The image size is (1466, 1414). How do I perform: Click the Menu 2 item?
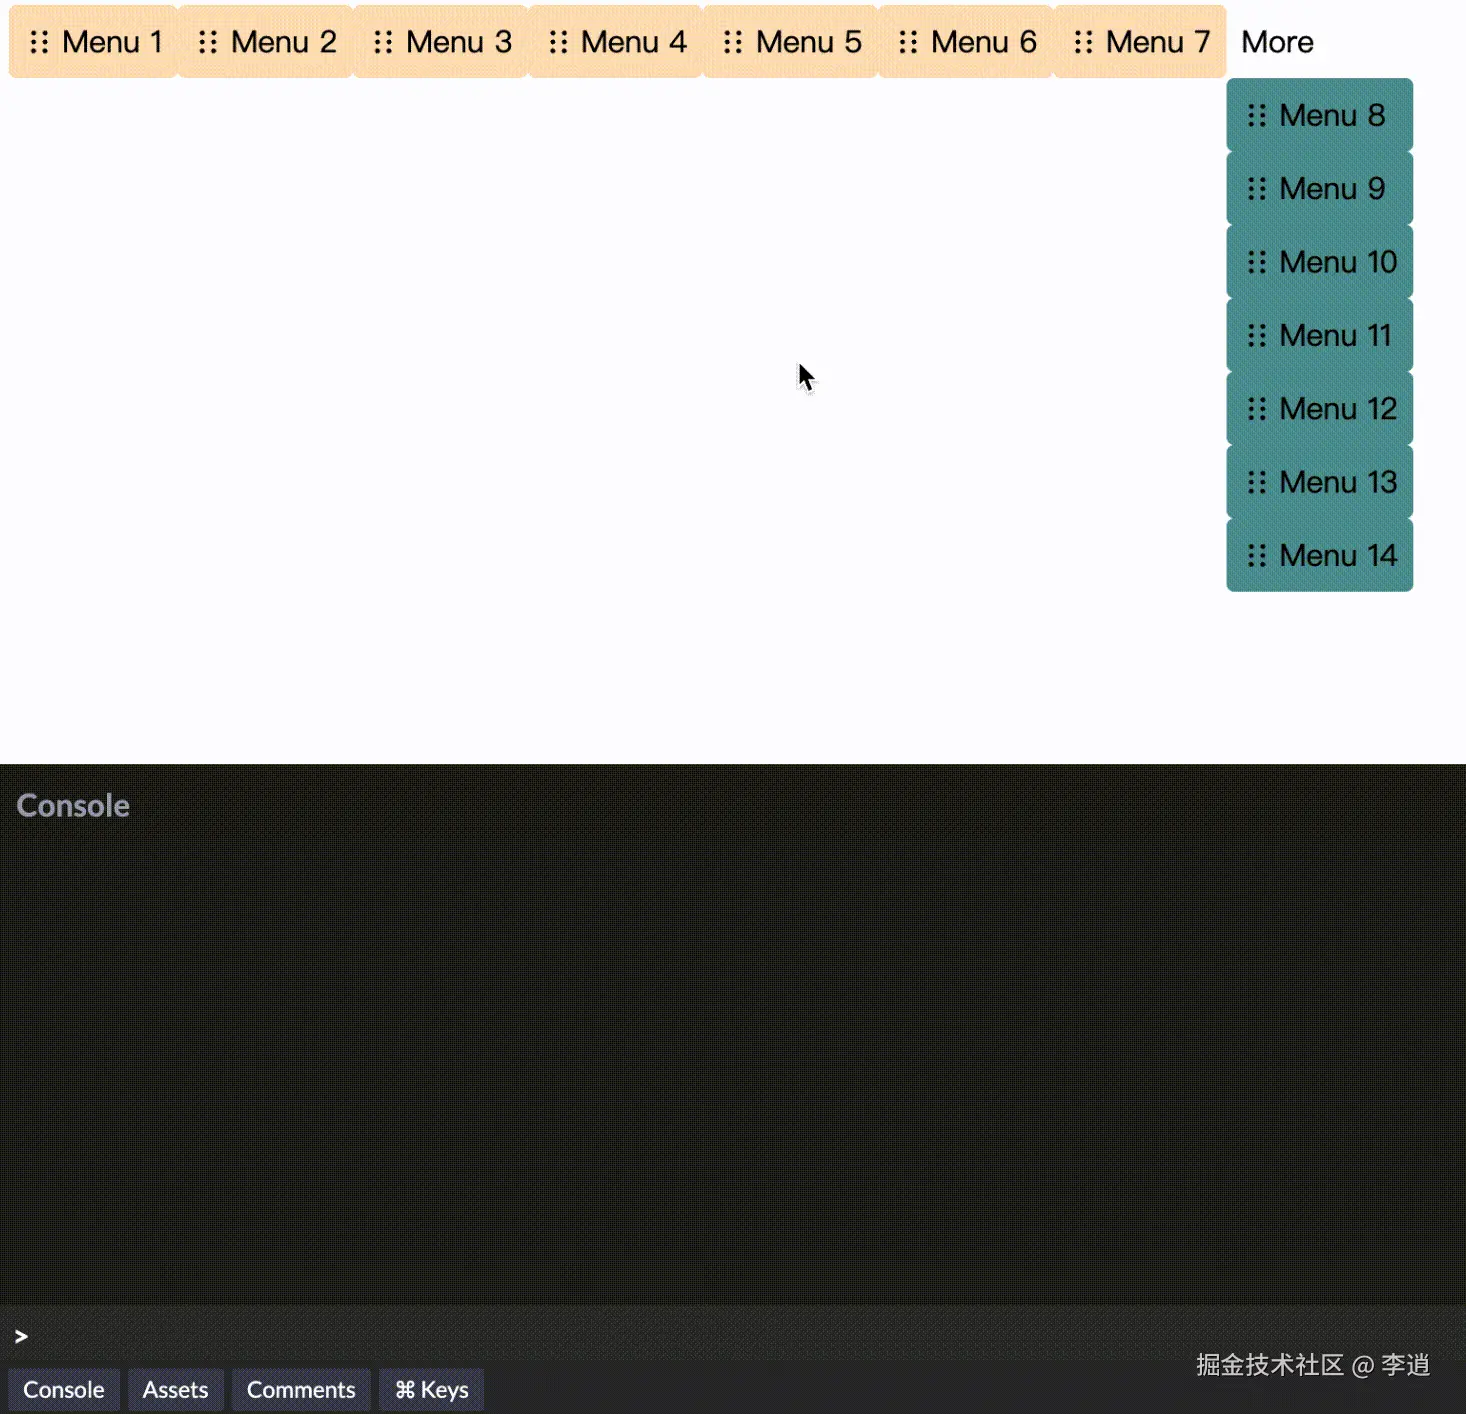[284, 42]
